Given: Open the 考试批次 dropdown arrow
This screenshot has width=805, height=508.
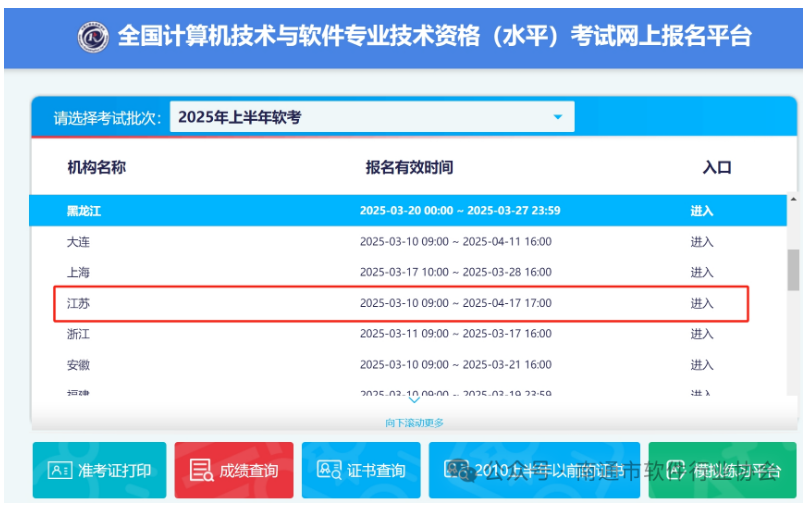Looking at the screenshot, I should (558, 118).
